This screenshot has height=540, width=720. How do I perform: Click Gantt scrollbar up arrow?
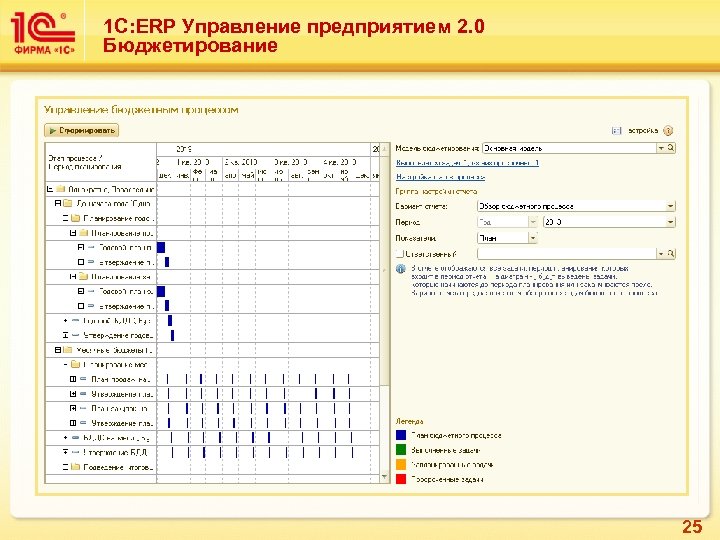pos(385,148)
